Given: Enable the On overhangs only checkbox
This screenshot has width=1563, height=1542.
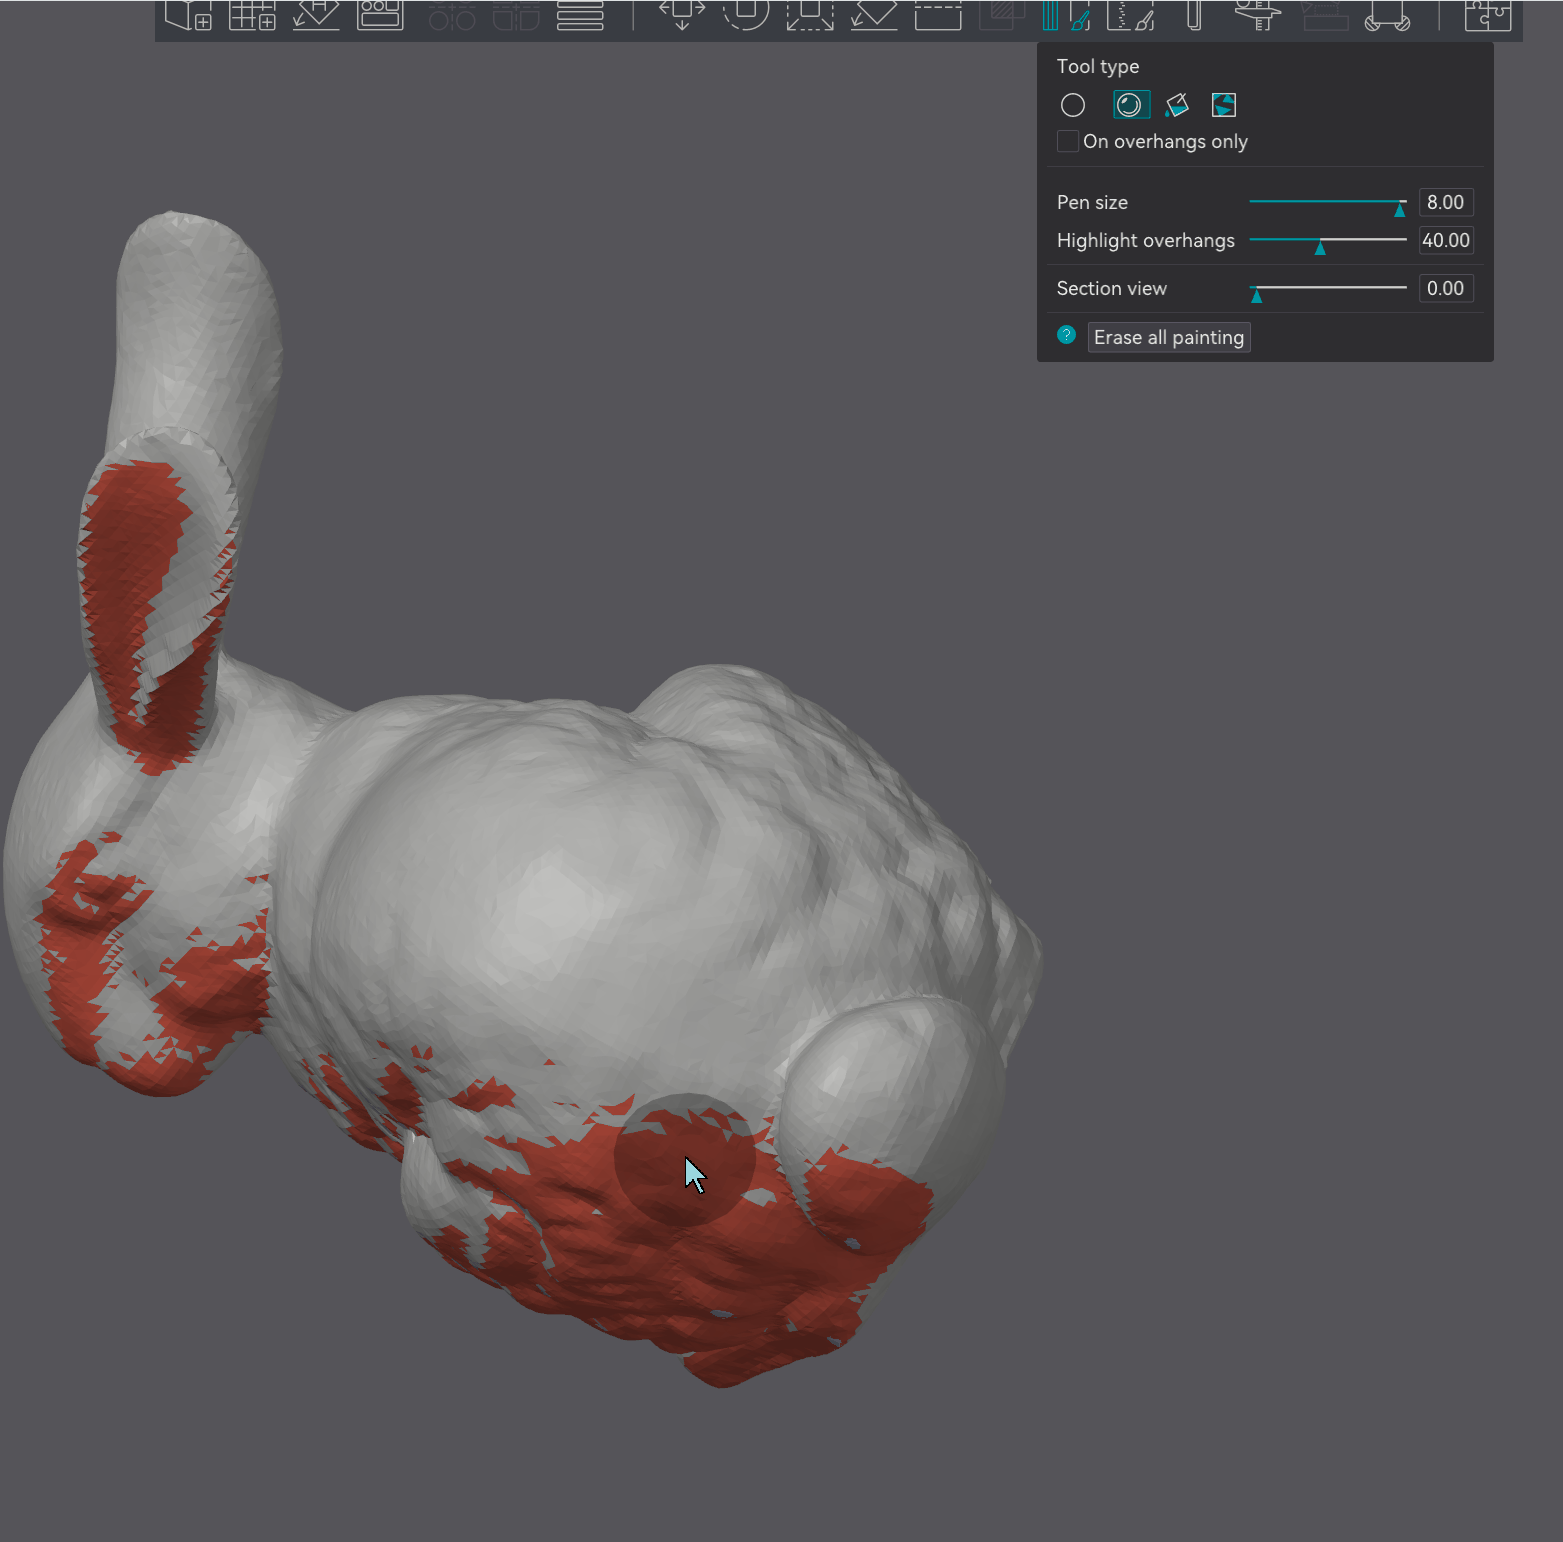Looking at the screenshot, I should point(1068,141).
